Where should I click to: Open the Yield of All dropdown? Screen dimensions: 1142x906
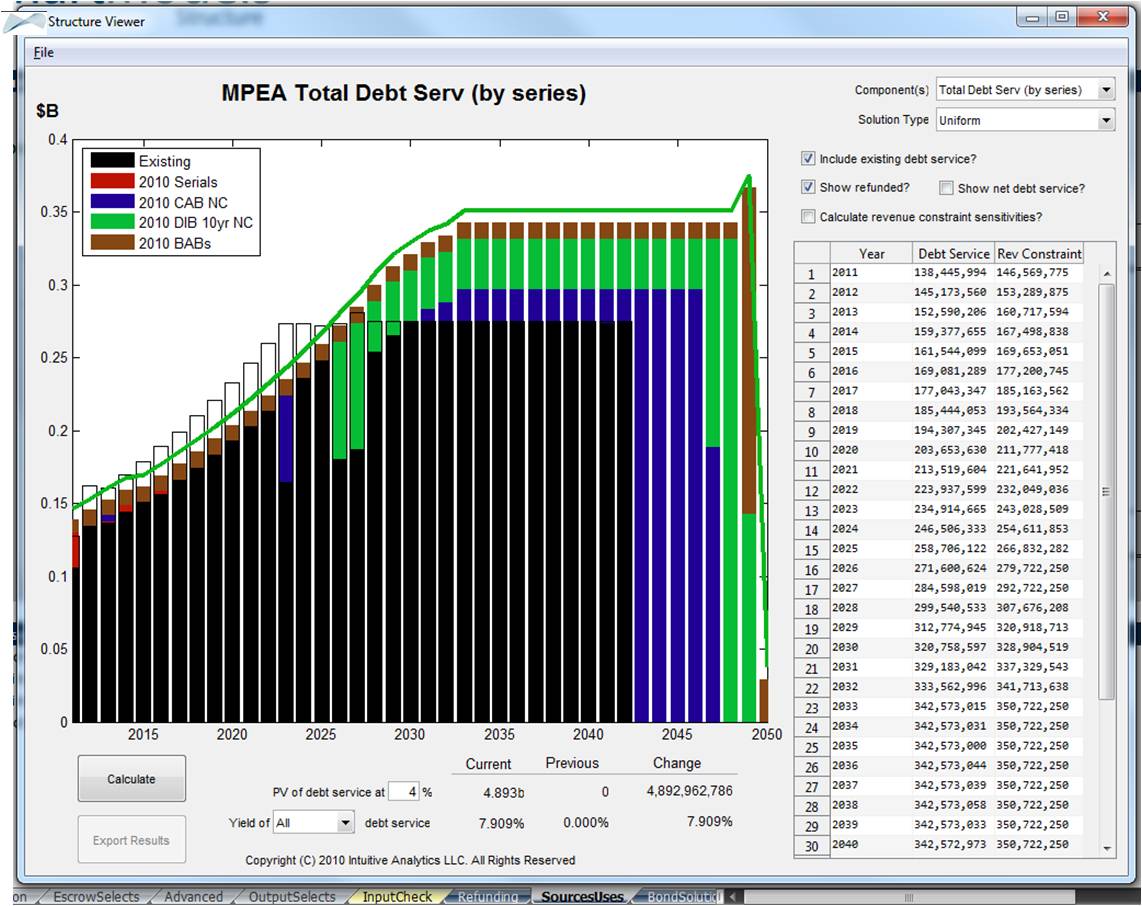345,823
